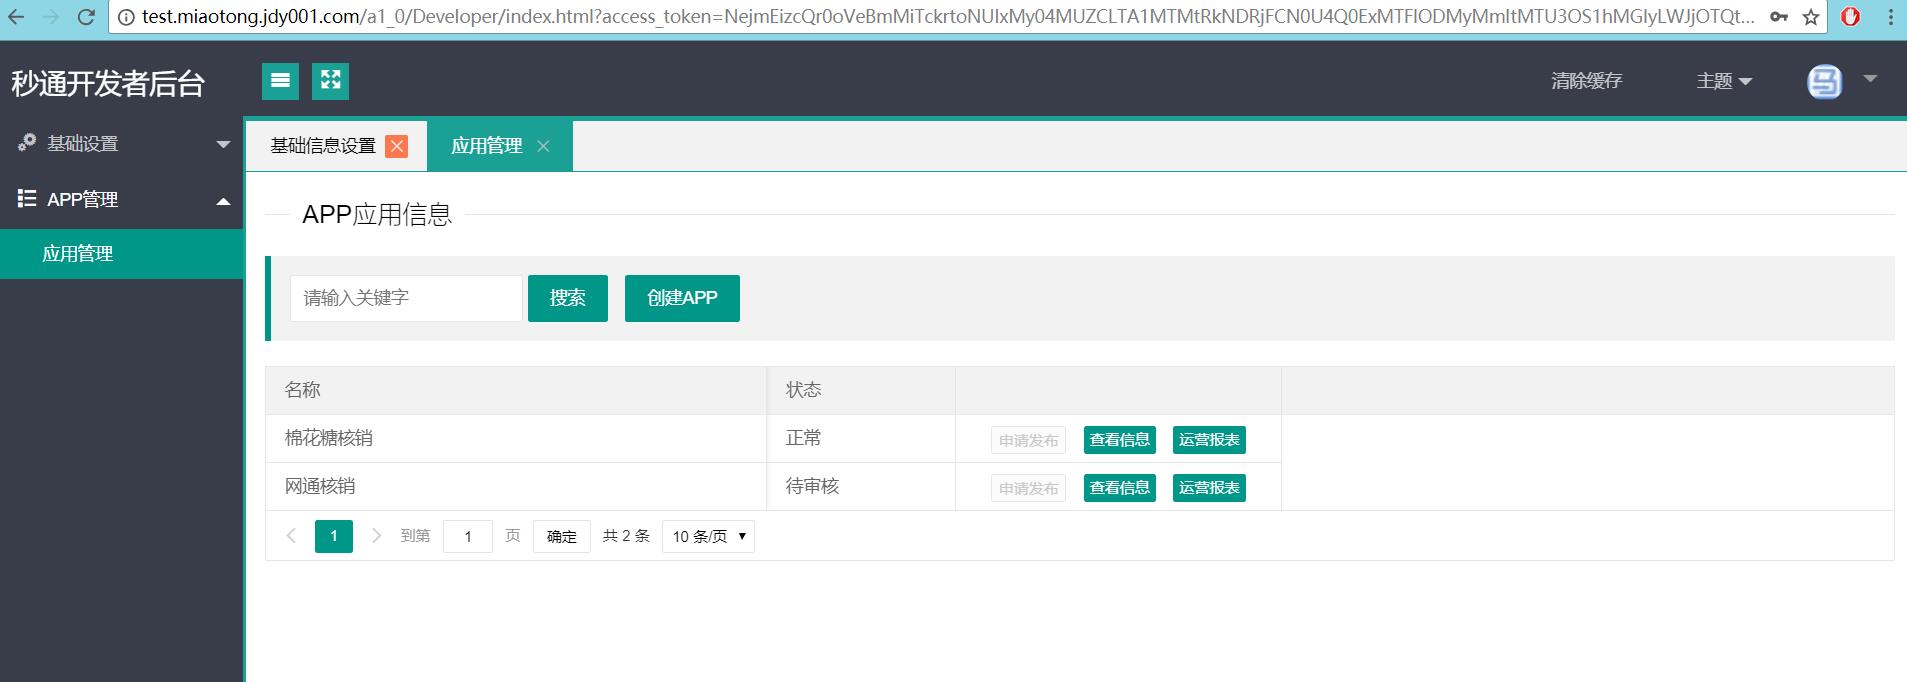Image resolution: width=1907 pixels, height=682 pixels.
Task: Close the 基础信息设置 tab with red X
Action: pos(397,147)
